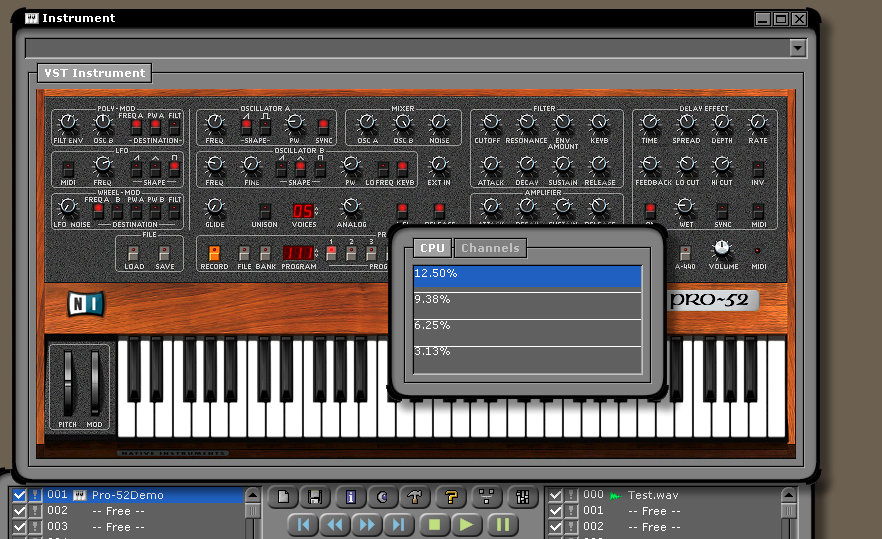This screenshot has height=539, width=882.
Task: Click the filter RESONANCE knob
Action: (x=527, y=122)
